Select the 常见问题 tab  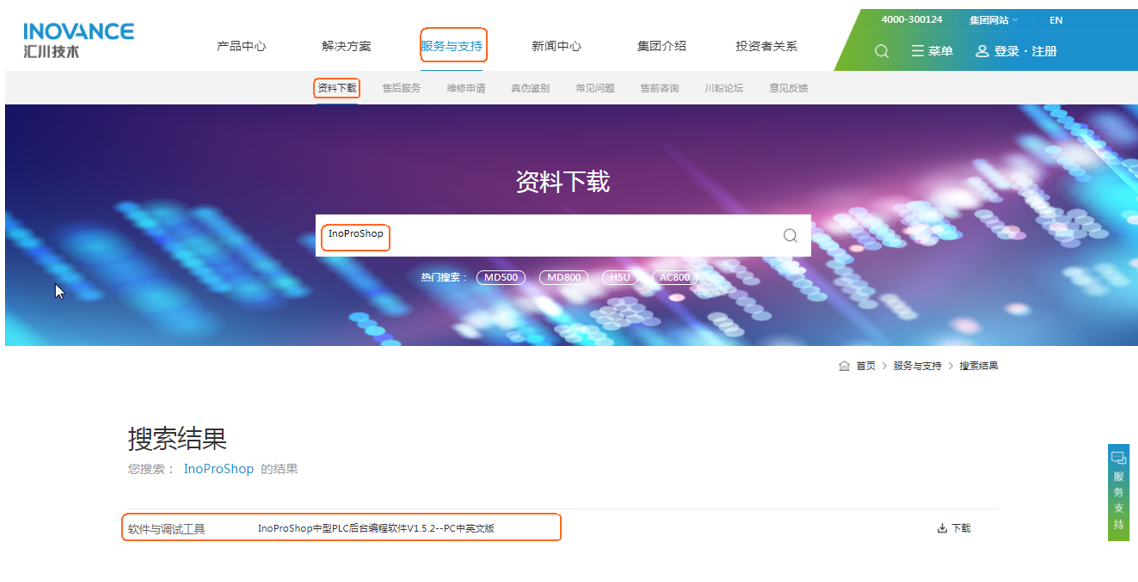[595, 89]
